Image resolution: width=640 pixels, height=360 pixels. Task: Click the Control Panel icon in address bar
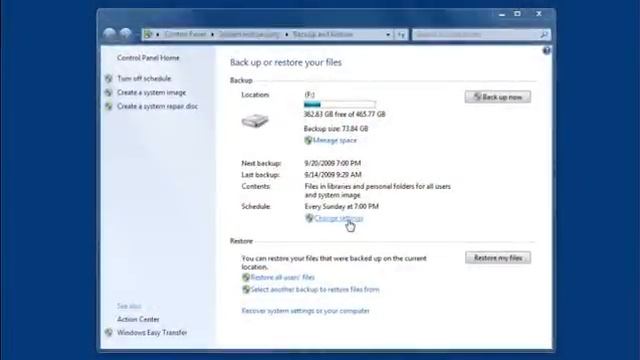[149, 35]
